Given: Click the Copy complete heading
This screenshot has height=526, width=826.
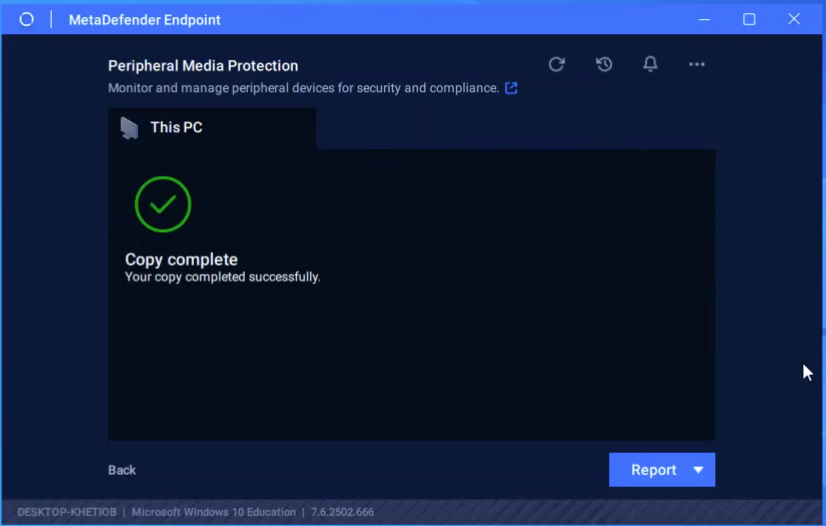Looking at the screenshot, I should point(181,260).
